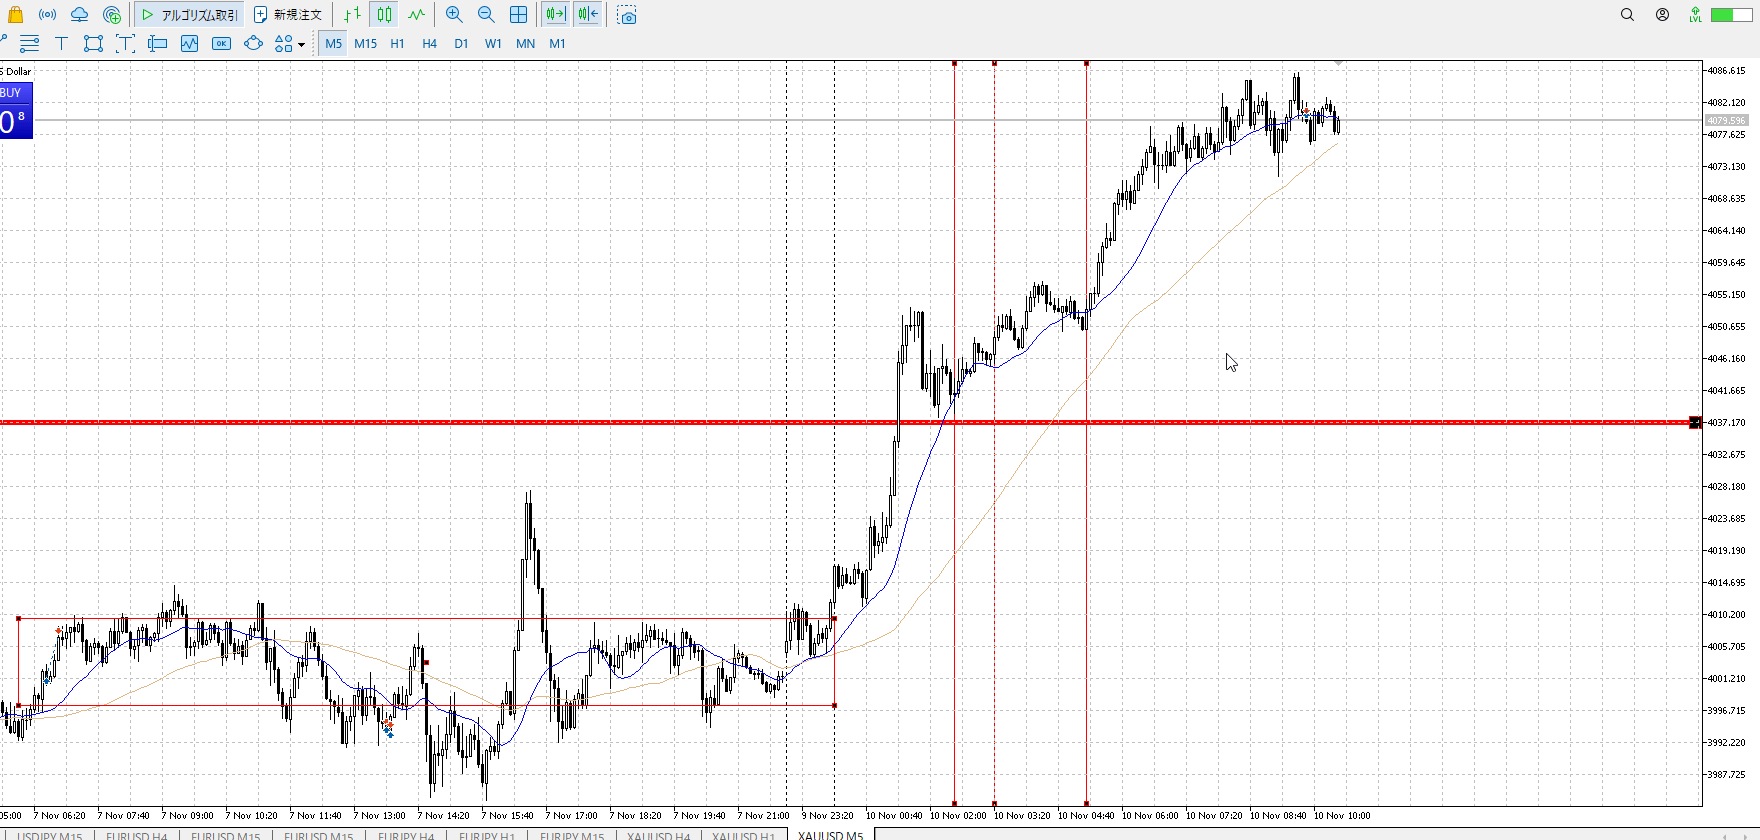The width and height of the screenshot is (1760, 840).
Task: Toggle algorithmic trading (アルゴリズム取引)
Action: point(190,15)
